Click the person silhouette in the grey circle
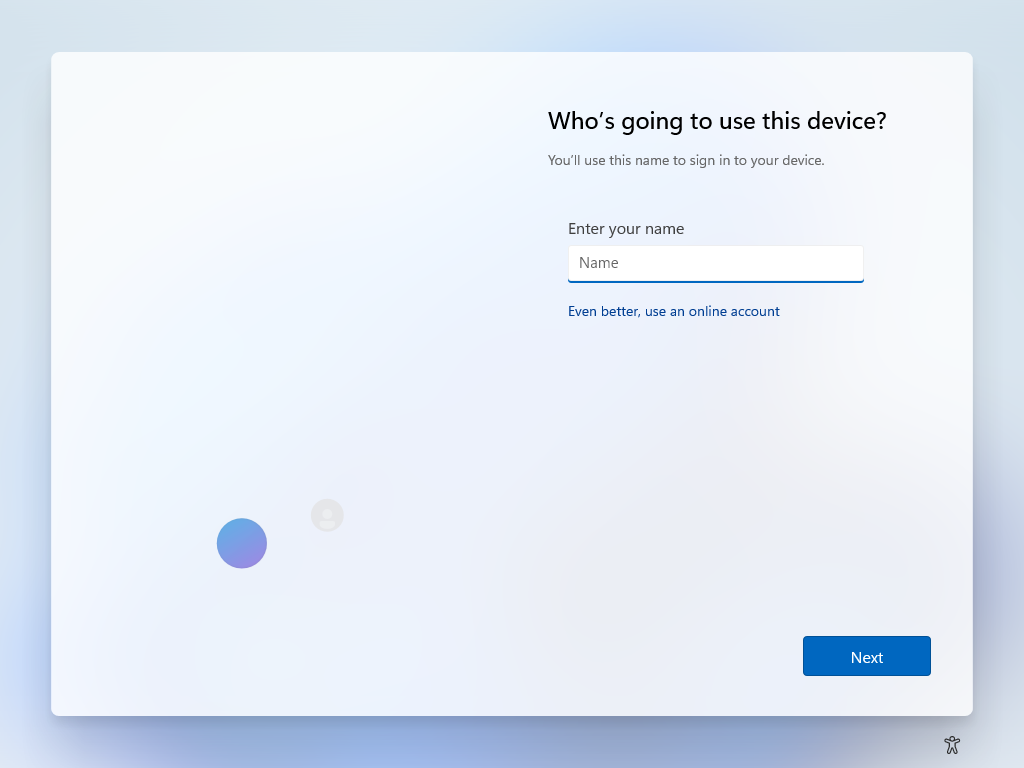Image resolution: width=1024 pixels, height=768 pixels. (327, 517)
